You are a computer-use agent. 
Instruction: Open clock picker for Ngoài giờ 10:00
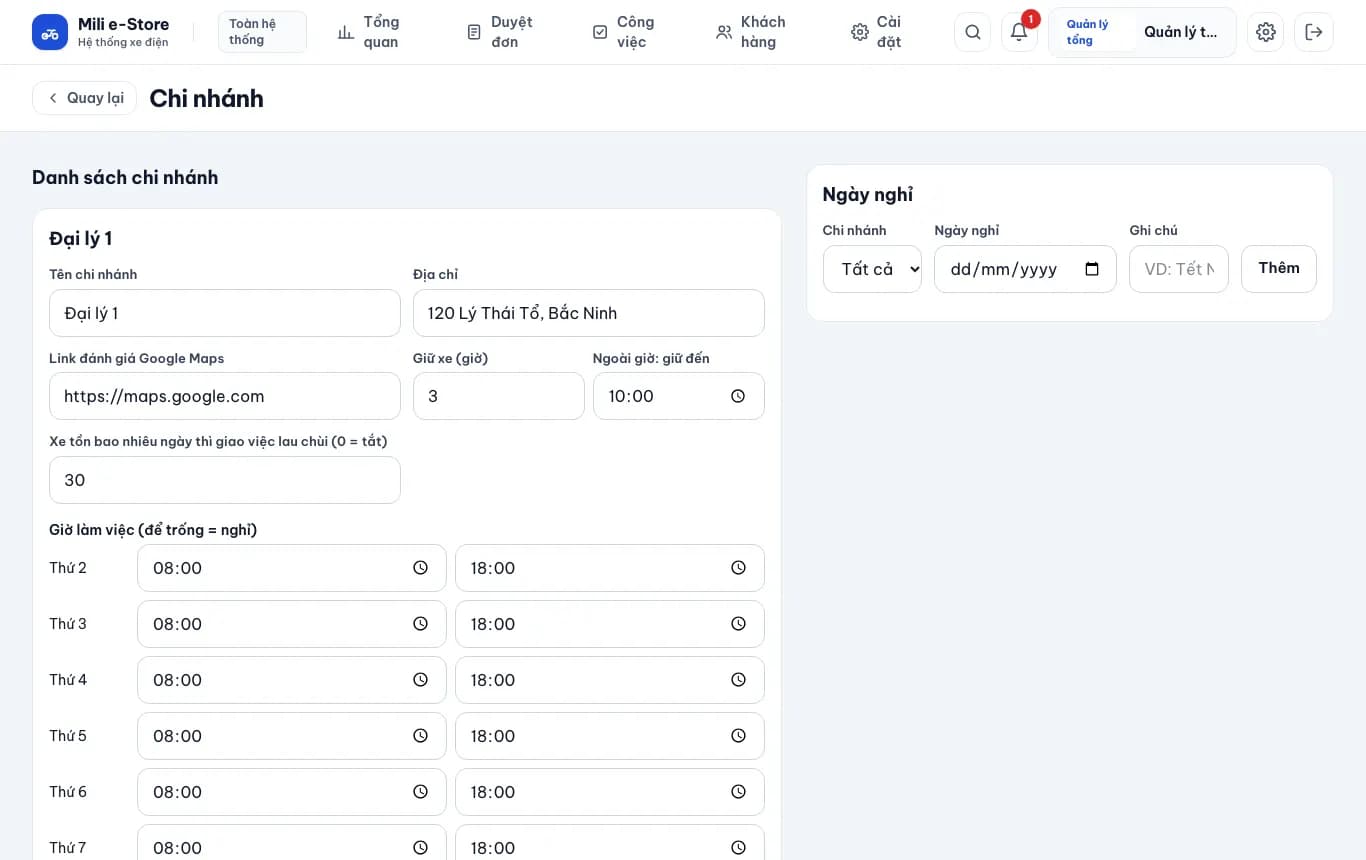[738, 396]
